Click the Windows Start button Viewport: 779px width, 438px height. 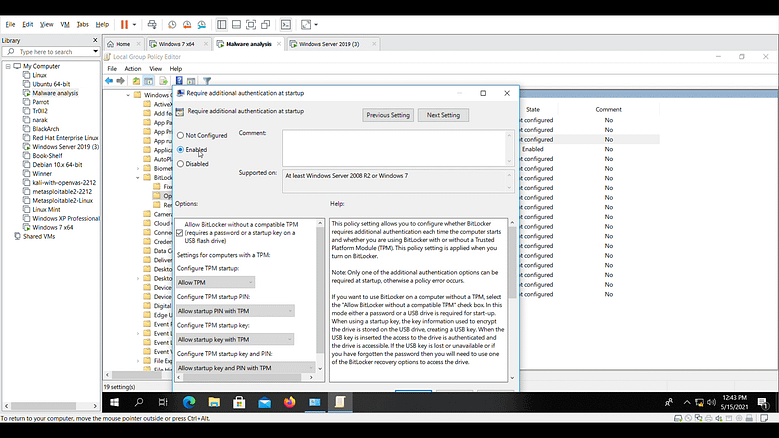coord(114,402)
